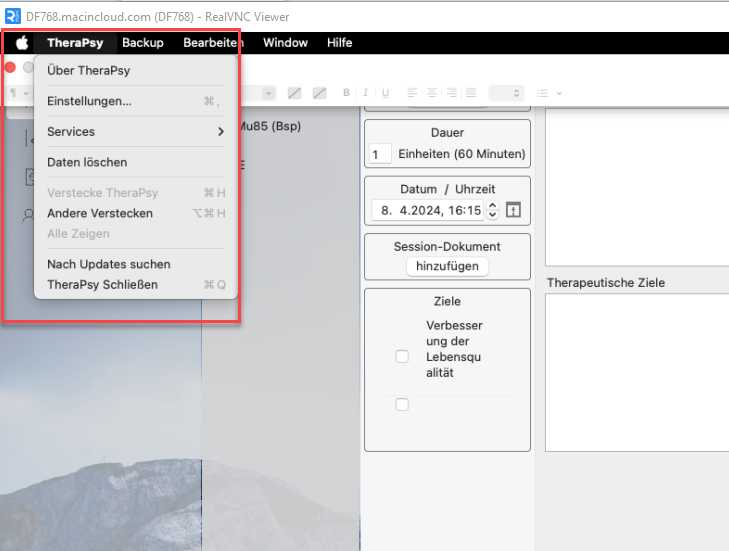Screen dimensions: 729x551
Task: Align text to the left
Action: click(412, 93)
